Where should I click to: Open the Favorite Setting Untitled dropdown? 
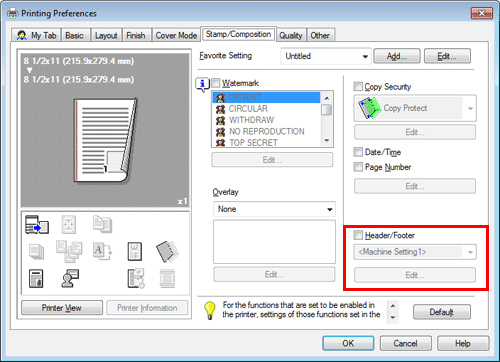click(x=326, y=56)
